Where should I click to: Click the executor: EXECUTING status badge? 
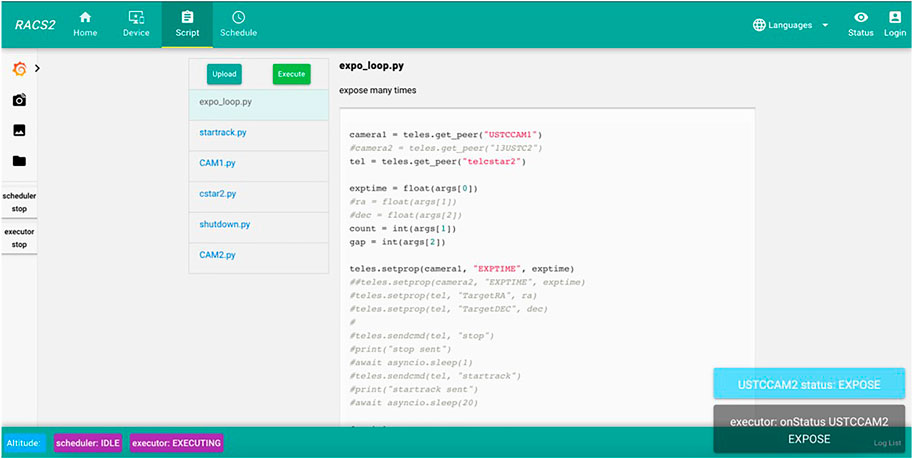pyautogui.click(x=177, y=442)
